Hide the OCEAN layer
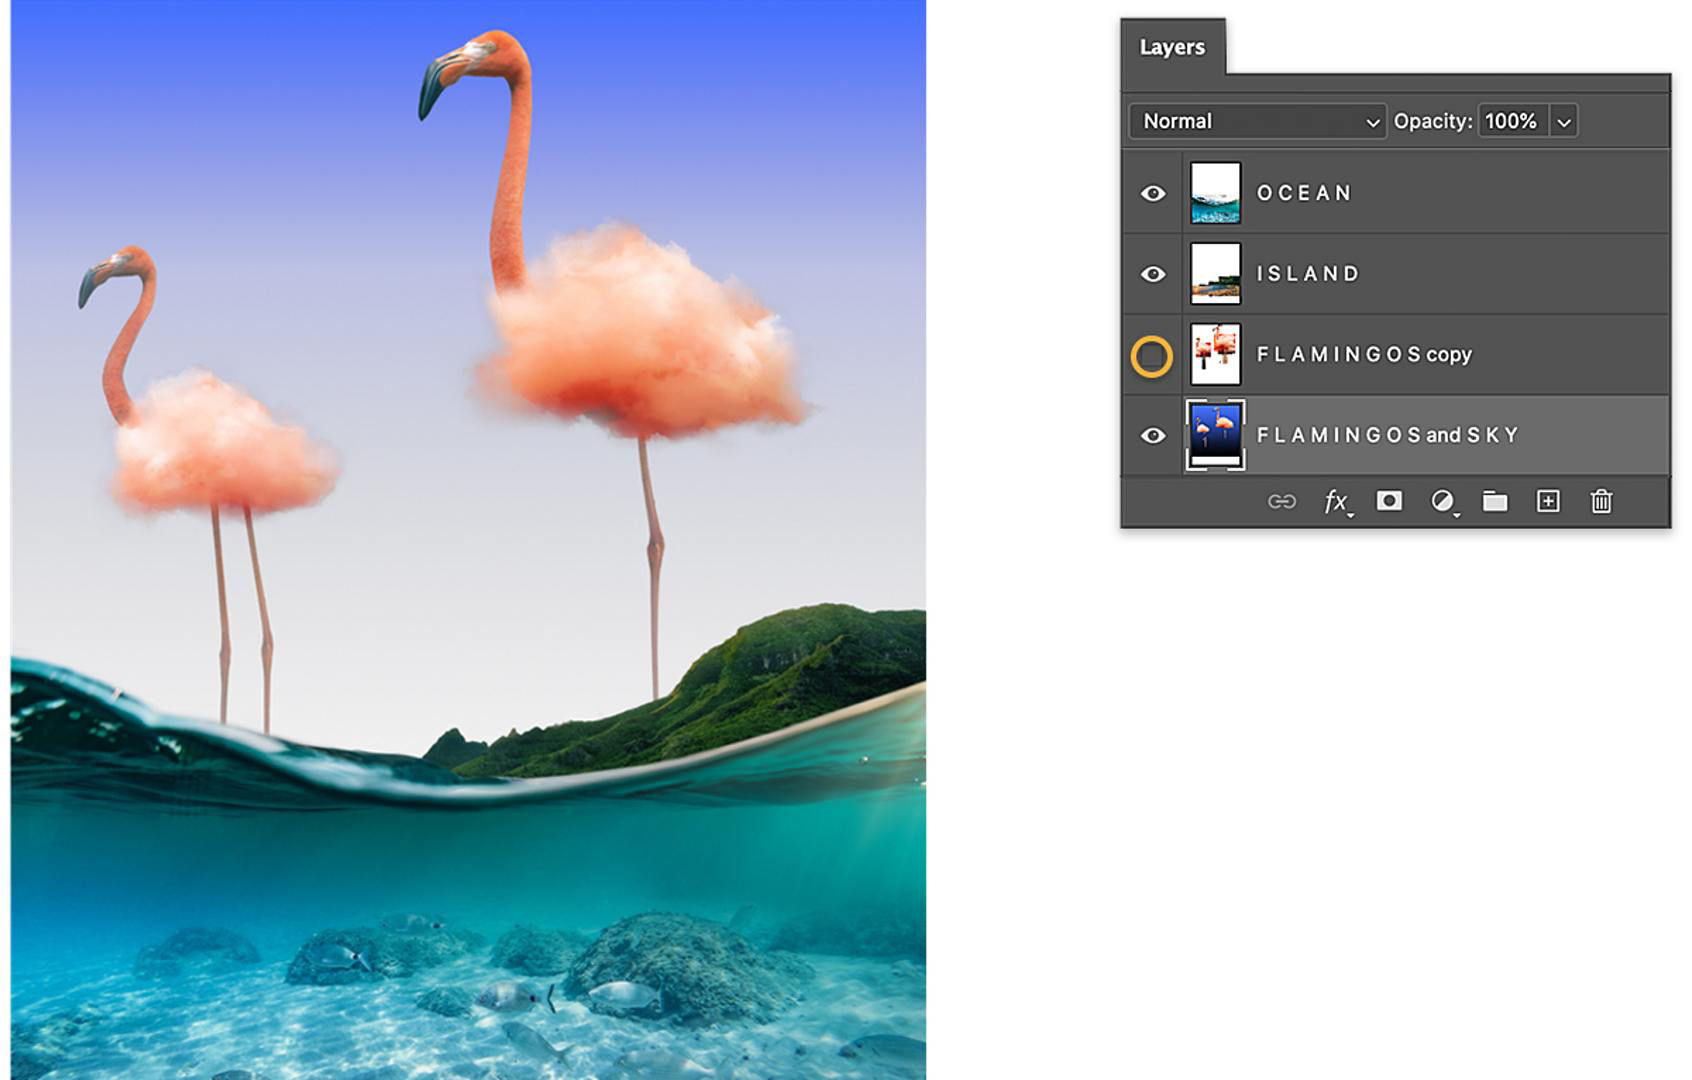The image size is (1692, 1080). pos(1152,193)
